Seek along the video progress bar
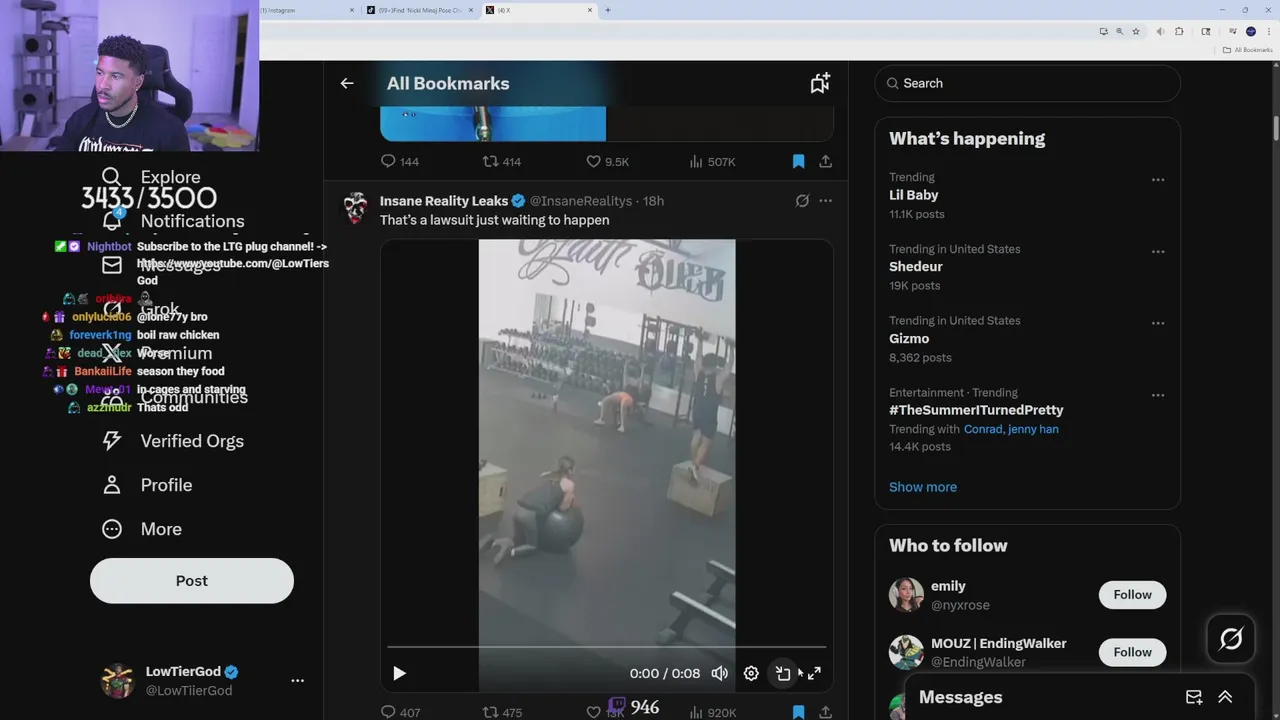The width and height of the screenshot is (1280, 720). pos(607,648)
